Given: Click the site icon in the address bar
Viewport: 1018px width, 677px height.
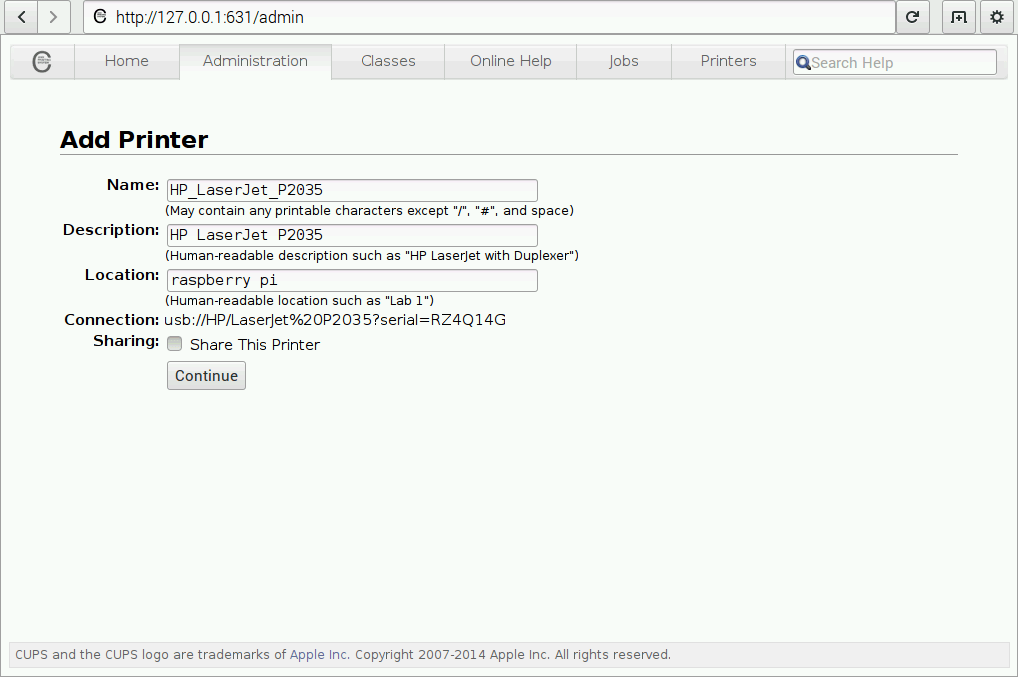Looking at the screenshot, I should coord(100,16).
